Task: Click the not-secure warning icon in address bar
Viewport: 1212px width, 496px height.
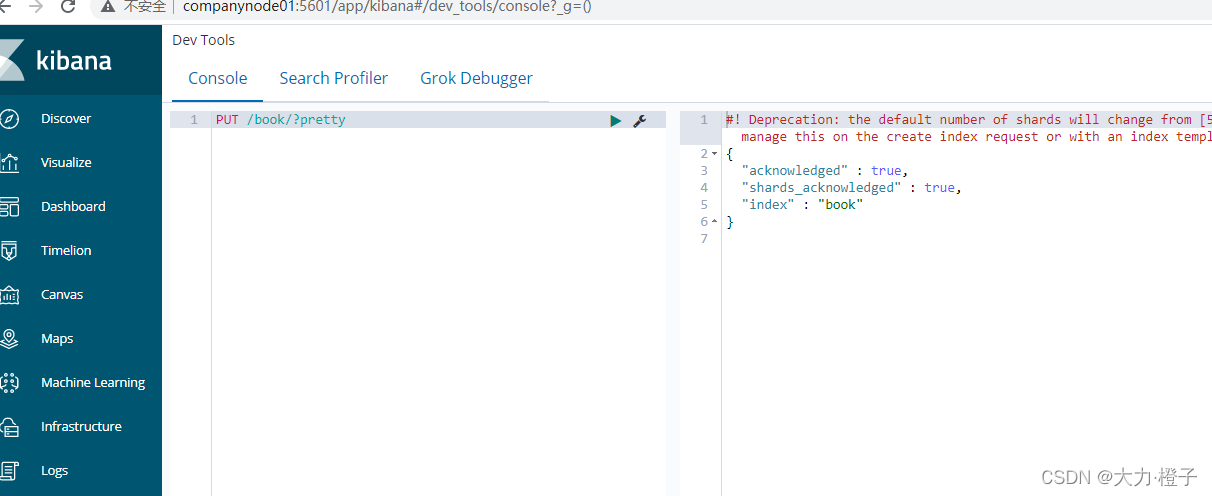Action: tap(109, 6)
